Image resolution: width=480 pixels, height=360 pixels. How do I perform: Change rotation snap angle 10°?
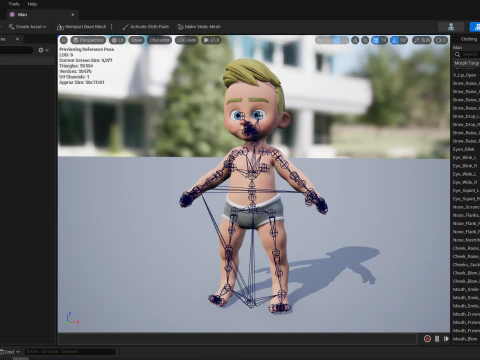click(403, 40)
